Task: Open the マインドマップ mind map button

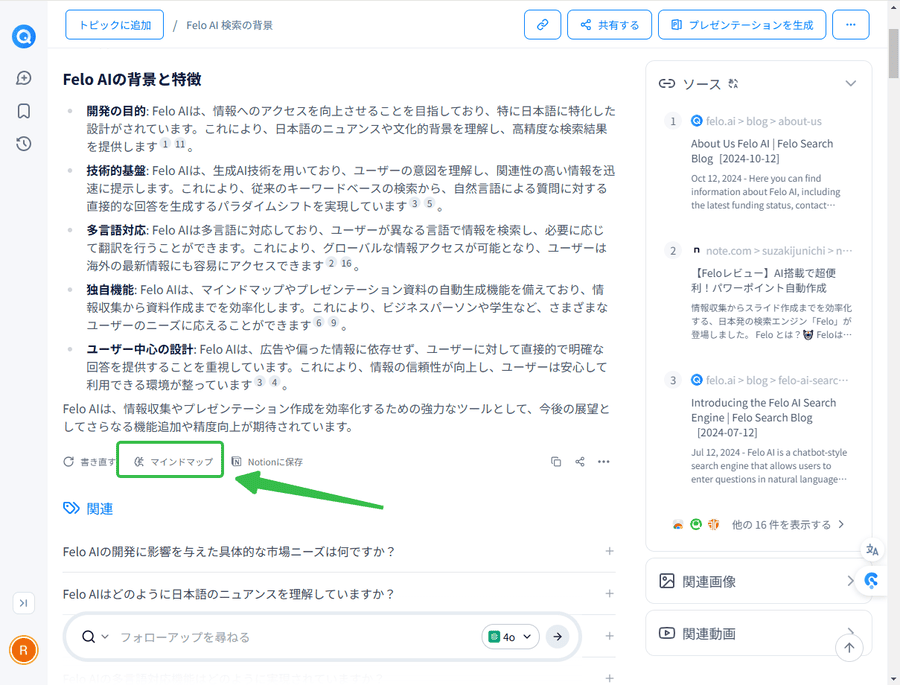Action: [173, 462]
